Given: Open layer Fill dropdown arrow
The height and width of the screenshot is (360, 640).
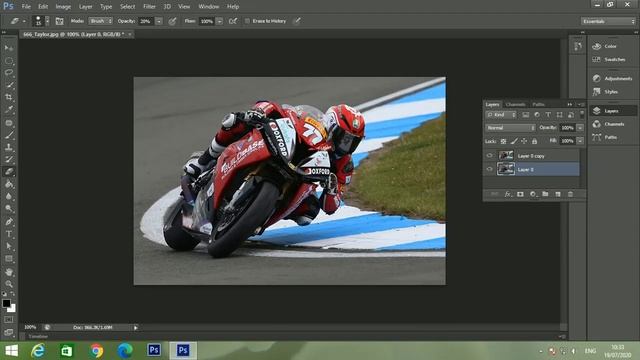Looking at the screenshot, I should click(580, 141).
